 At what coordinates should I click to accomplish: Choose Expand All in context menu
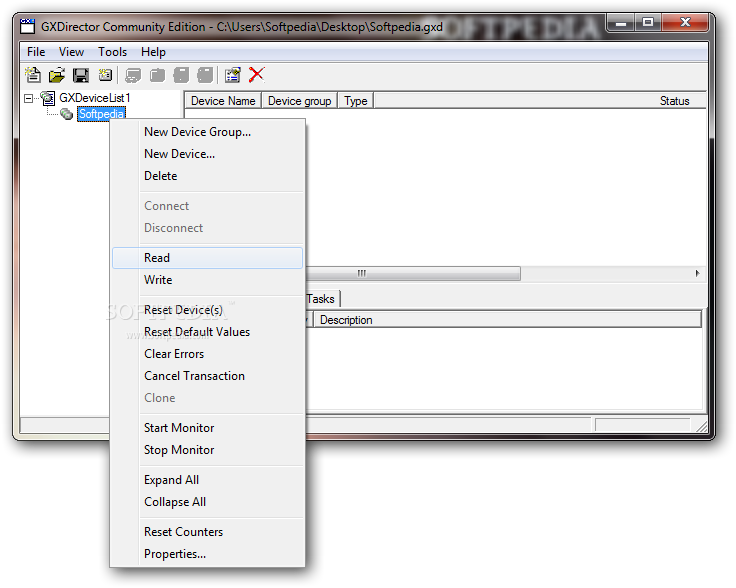(207, 481)
